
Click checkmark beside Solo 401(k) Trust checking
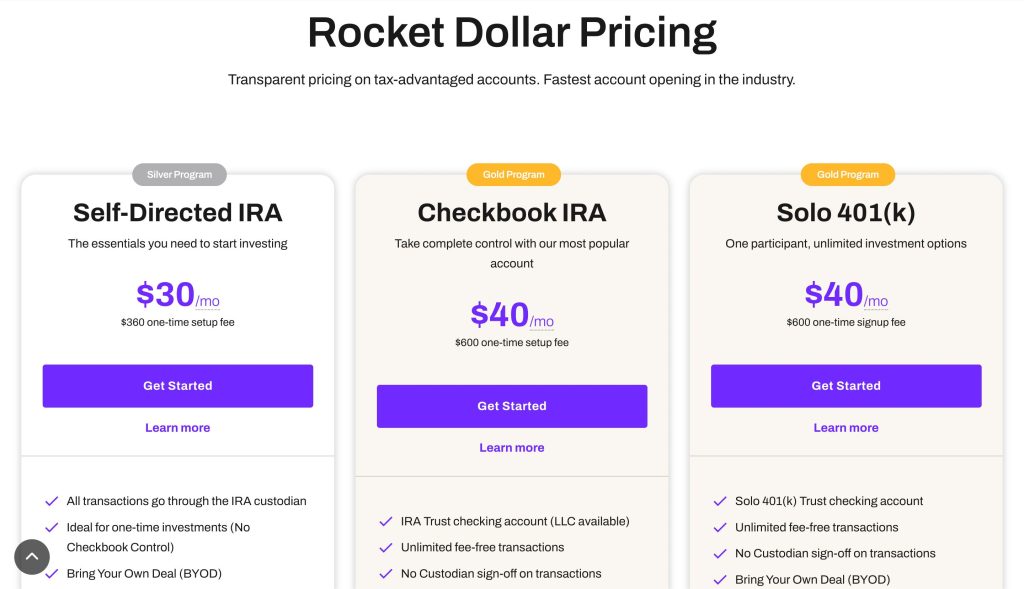720,501
